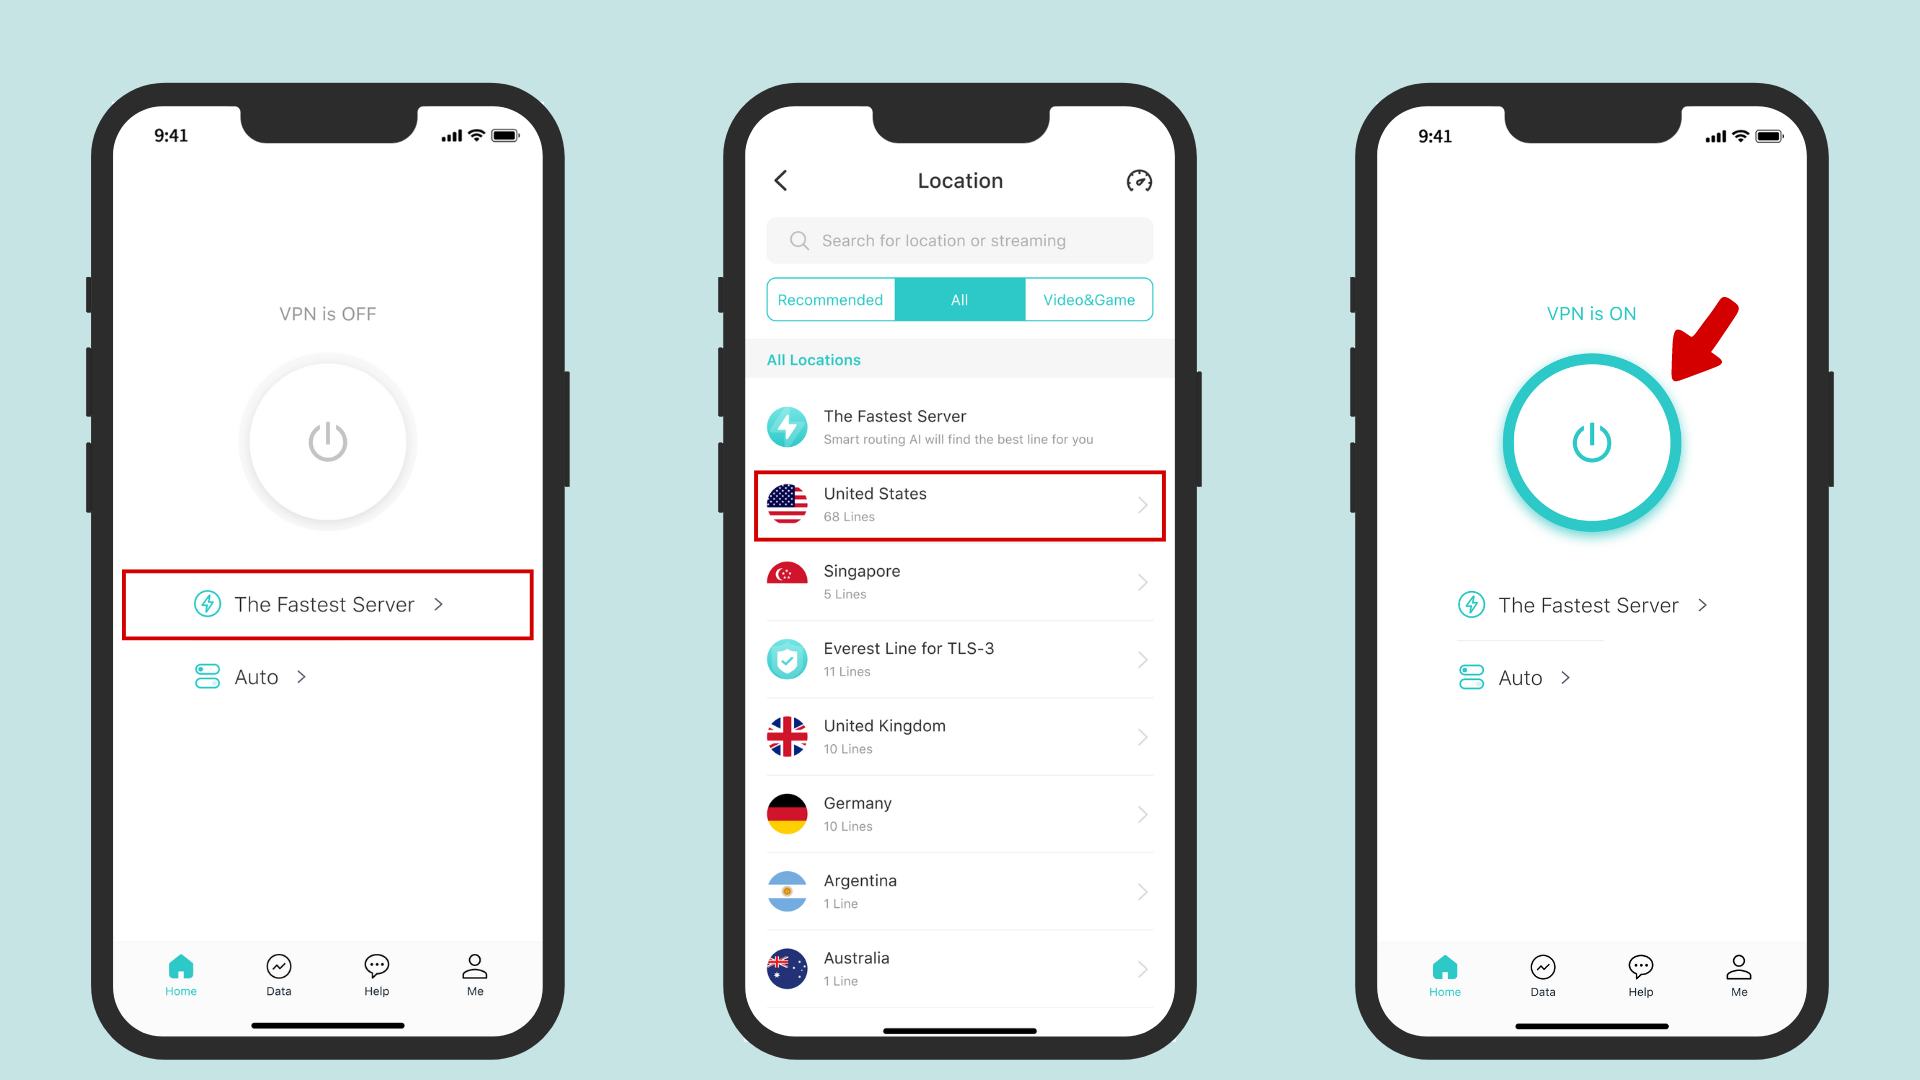1920x1080 pixels.
Task: Toggle VPN OFF on the left screen
Action: 327,442
